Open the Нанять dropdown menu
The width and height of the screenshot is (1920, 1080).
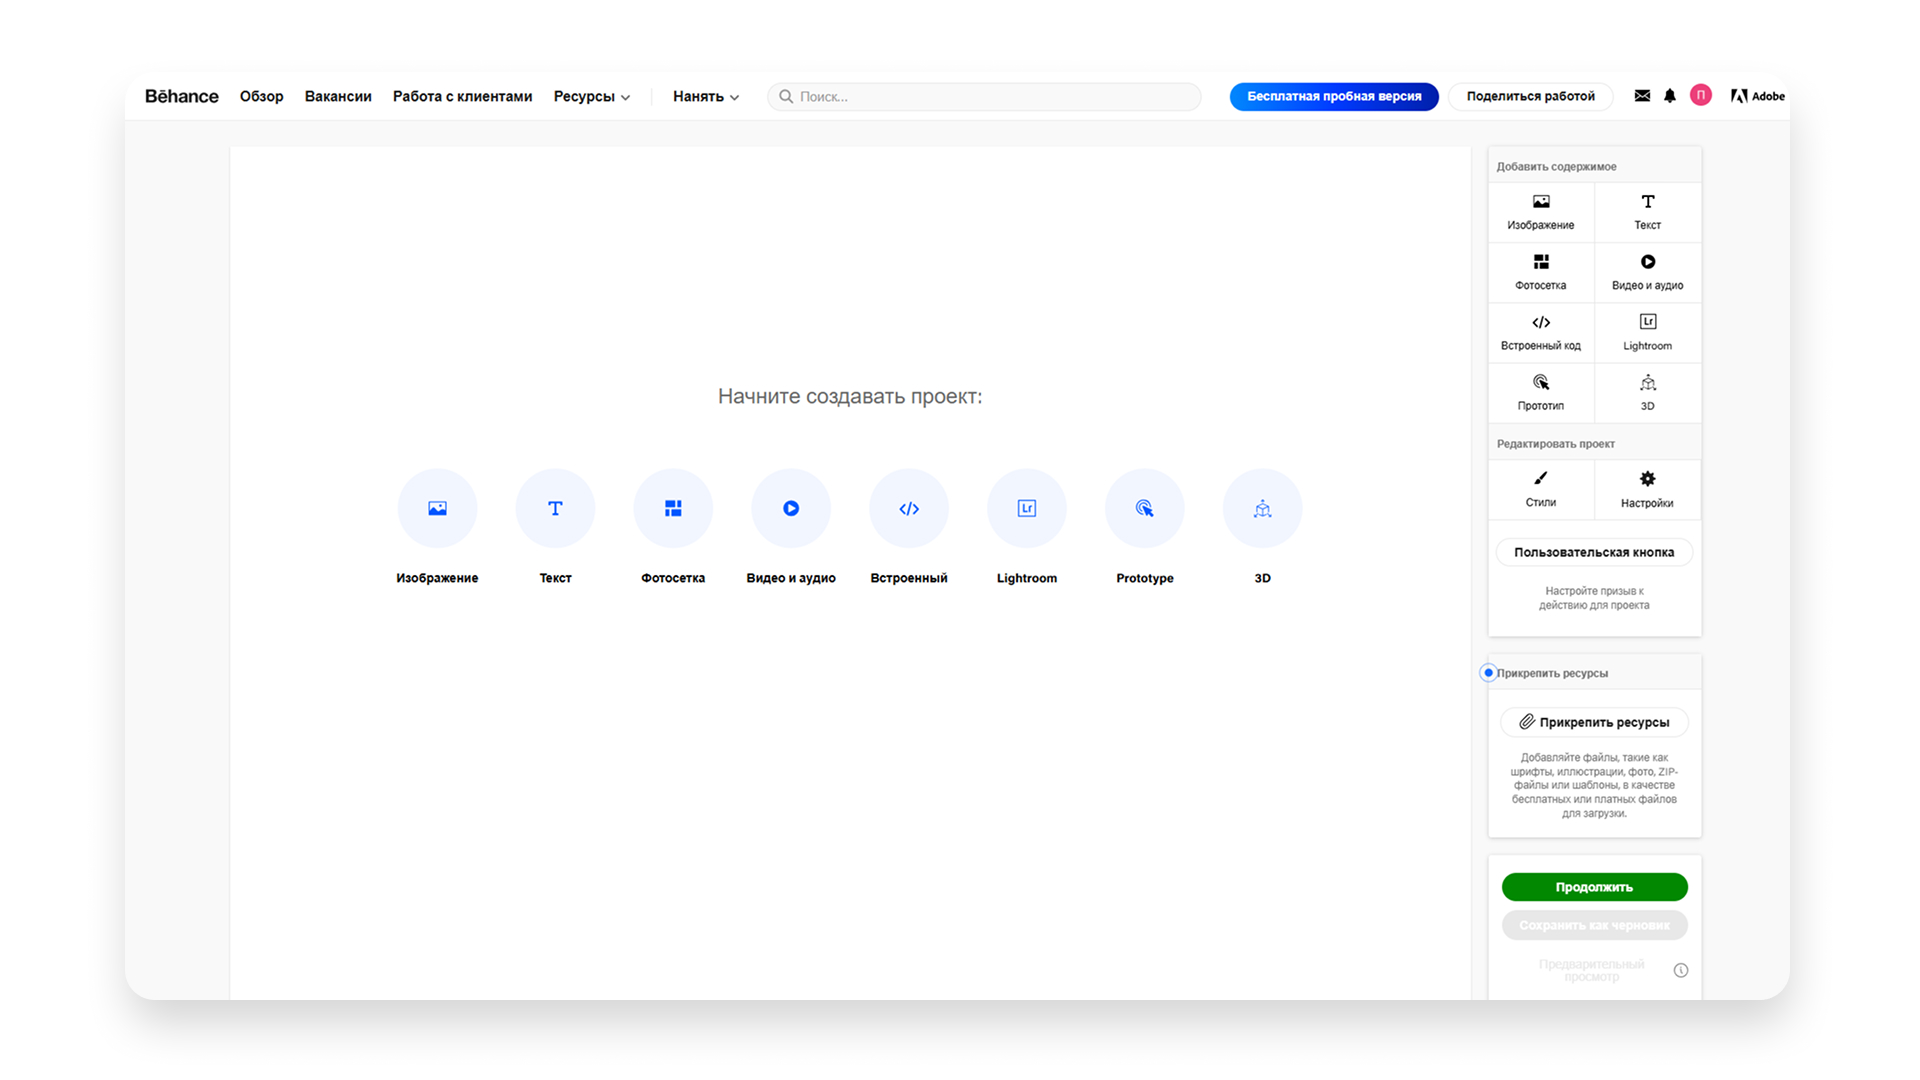tap(705, 96)
